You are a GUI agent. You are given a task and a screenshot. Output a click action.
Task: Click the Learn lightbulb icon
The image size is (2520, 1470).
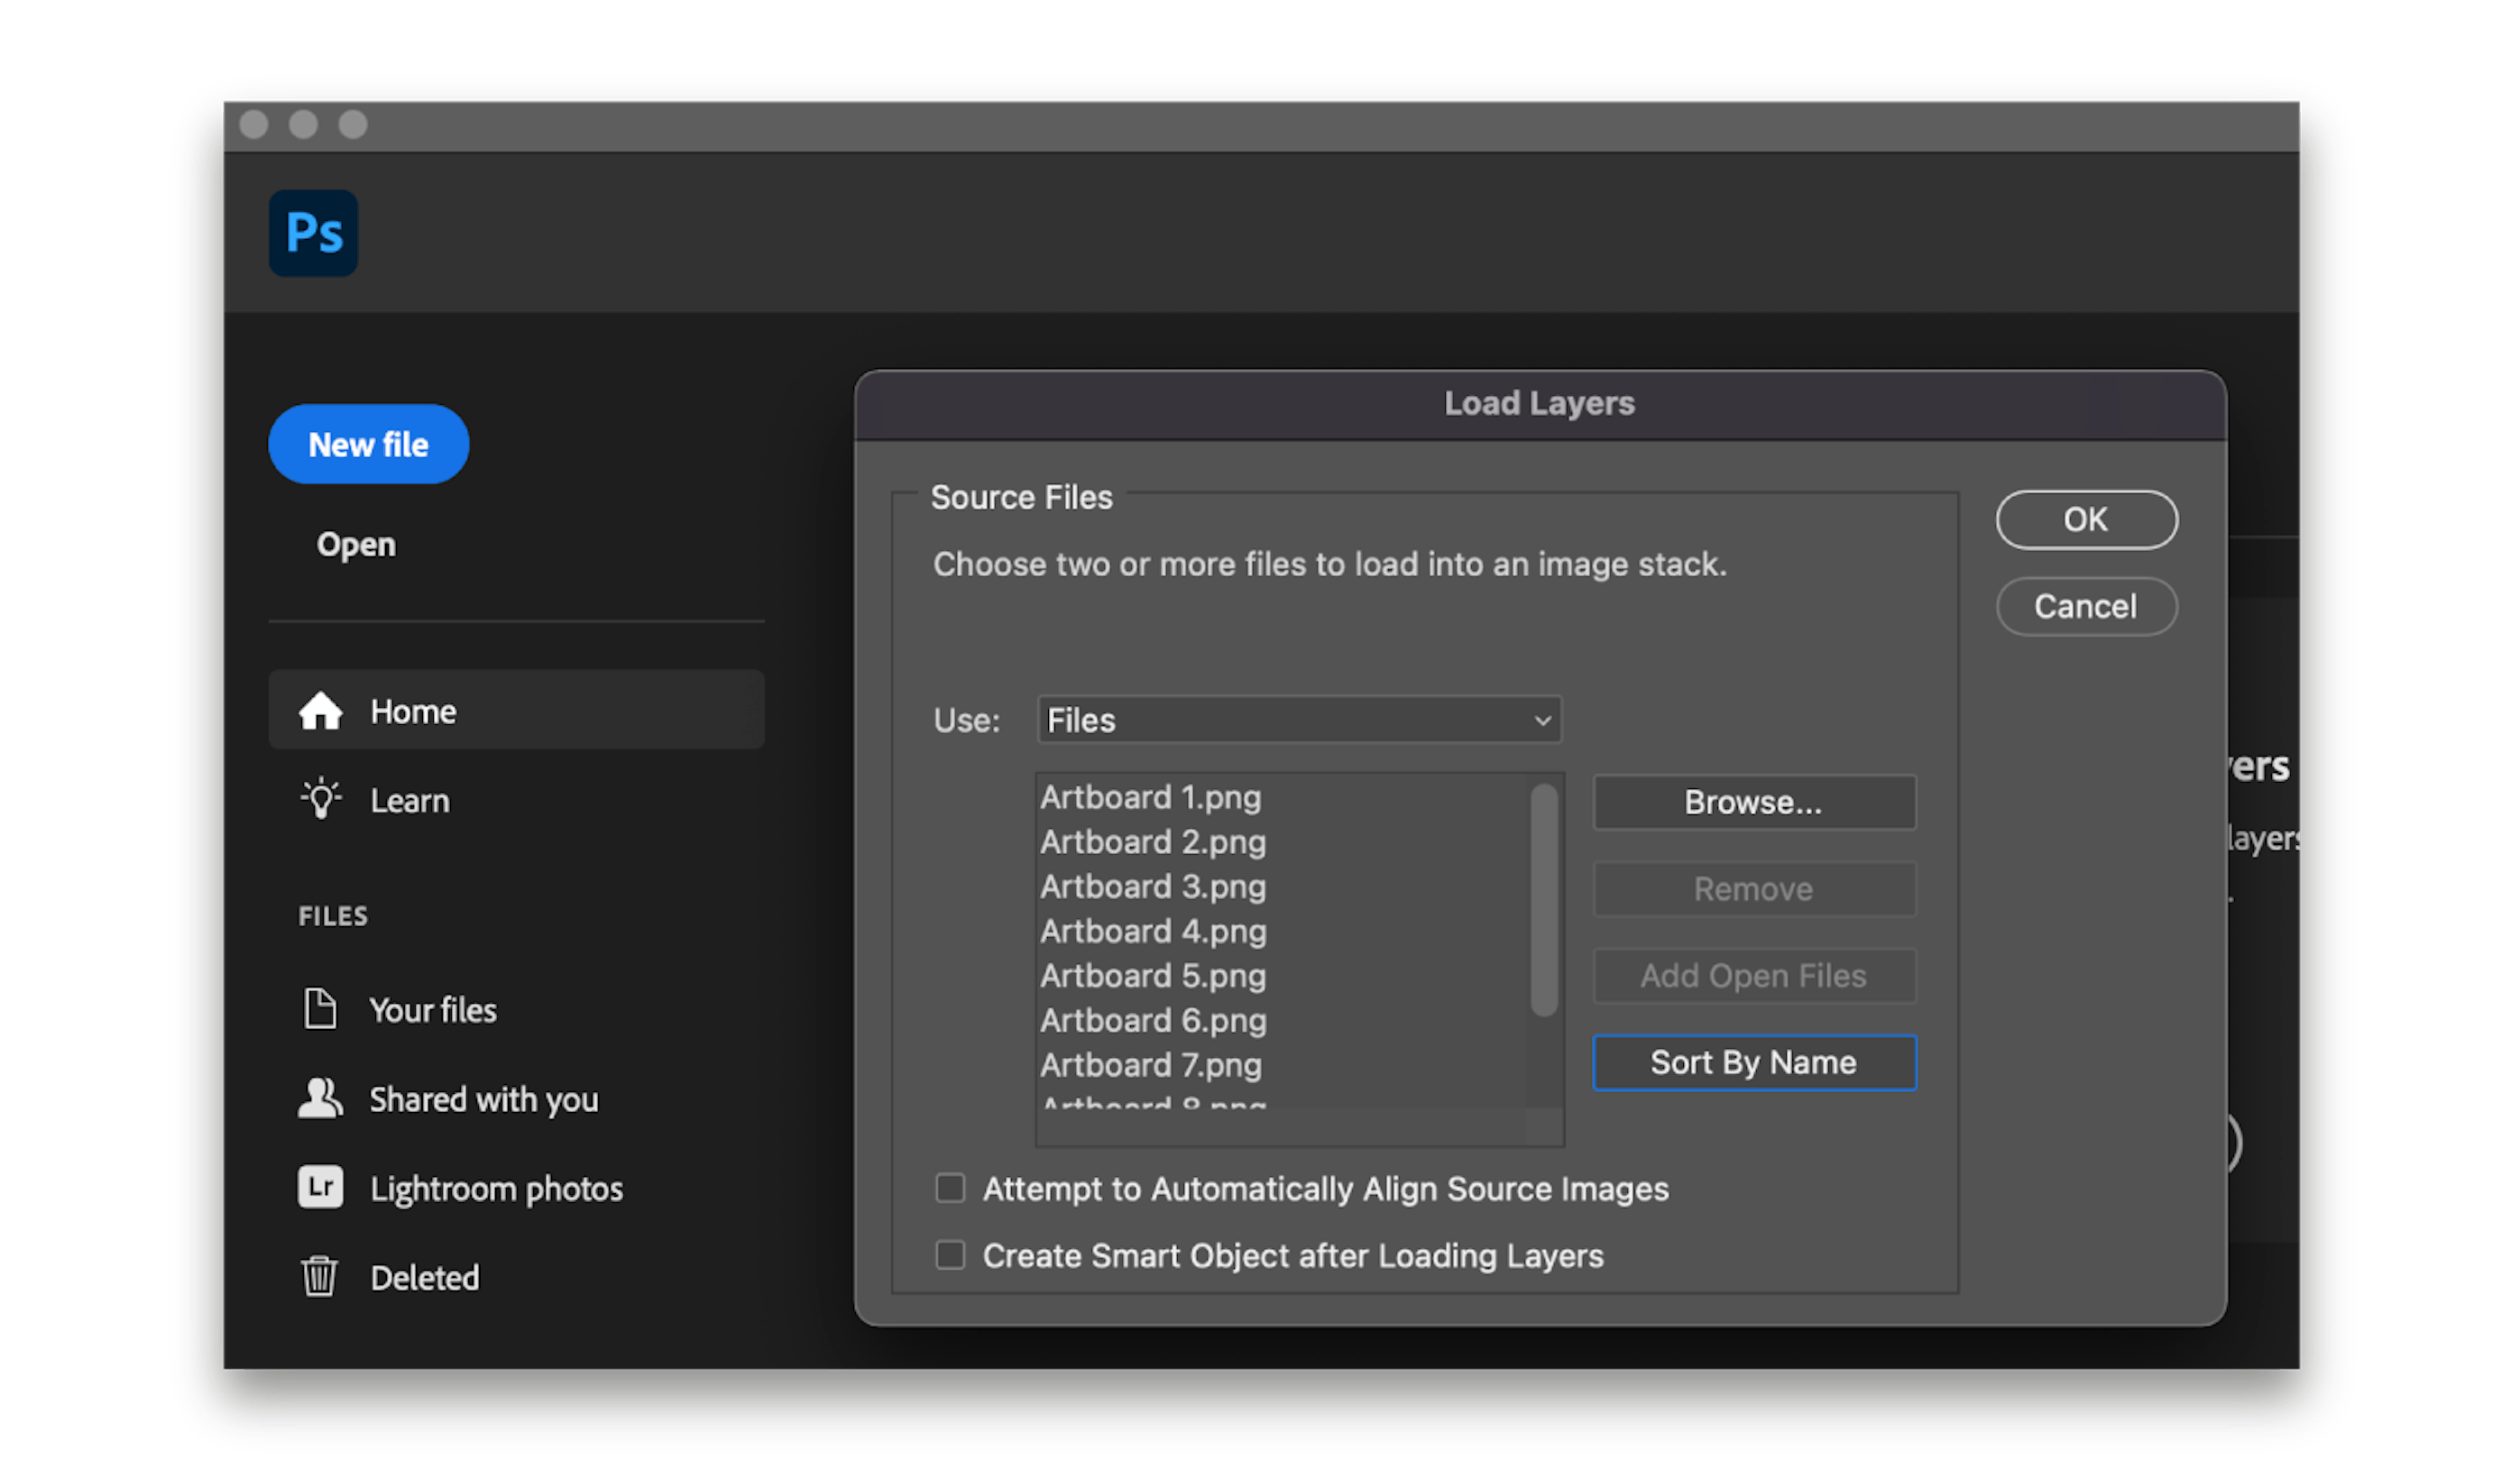[x=320, y=799]
